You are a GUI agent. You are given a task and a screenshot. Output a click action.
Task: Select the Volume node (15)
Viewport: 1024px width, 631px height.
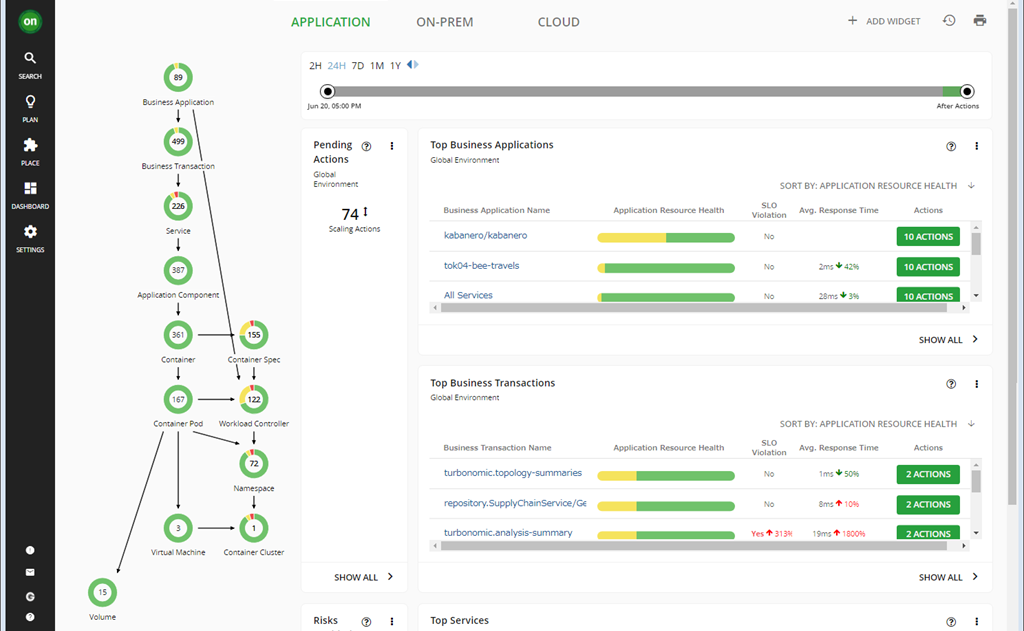(103, 592)
